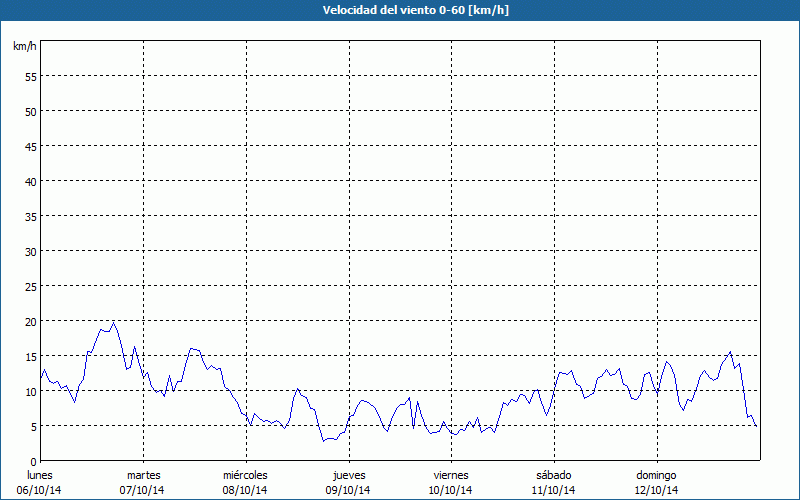This screenshot has width=800, height=500.
Task: Select the 'lunes' day label
Action: click(39, 475)
